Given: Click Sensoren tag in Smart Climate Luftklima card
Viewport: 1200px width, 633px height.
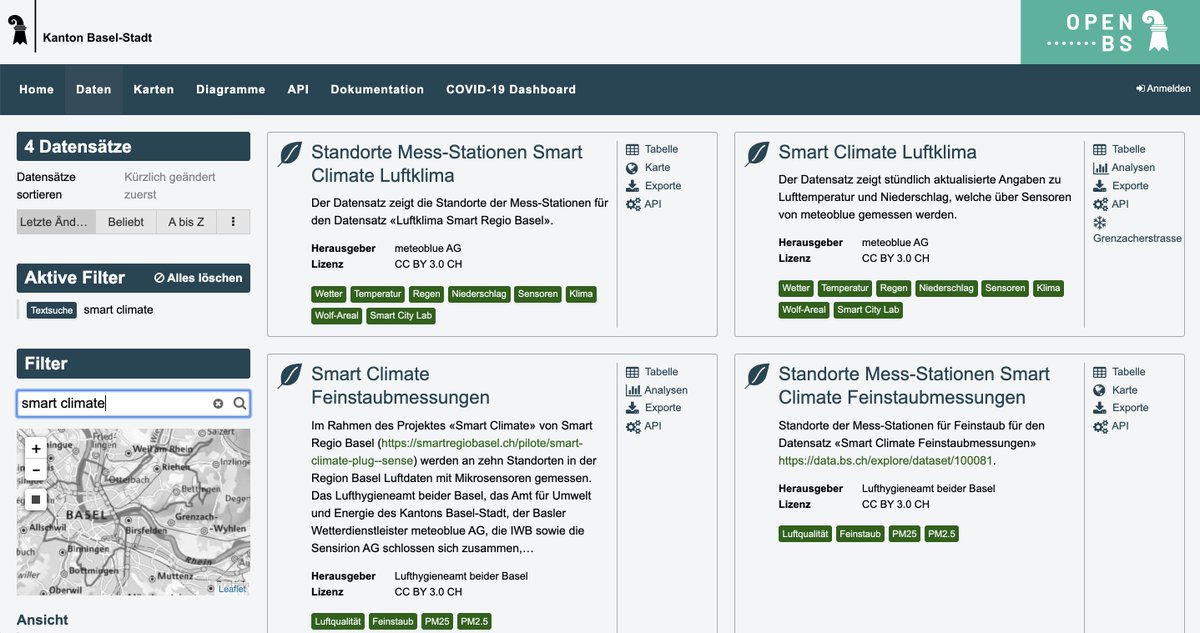Looking at the screenshot, I should coord(1005,288).
